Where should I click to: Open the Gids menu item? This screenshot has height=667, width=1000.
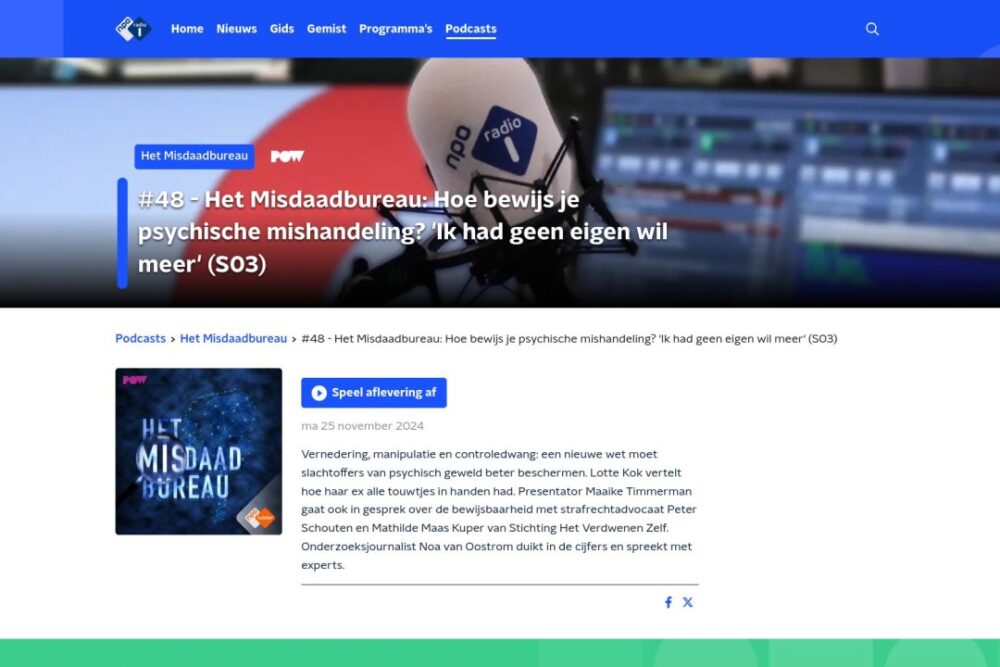coord(282,29)
